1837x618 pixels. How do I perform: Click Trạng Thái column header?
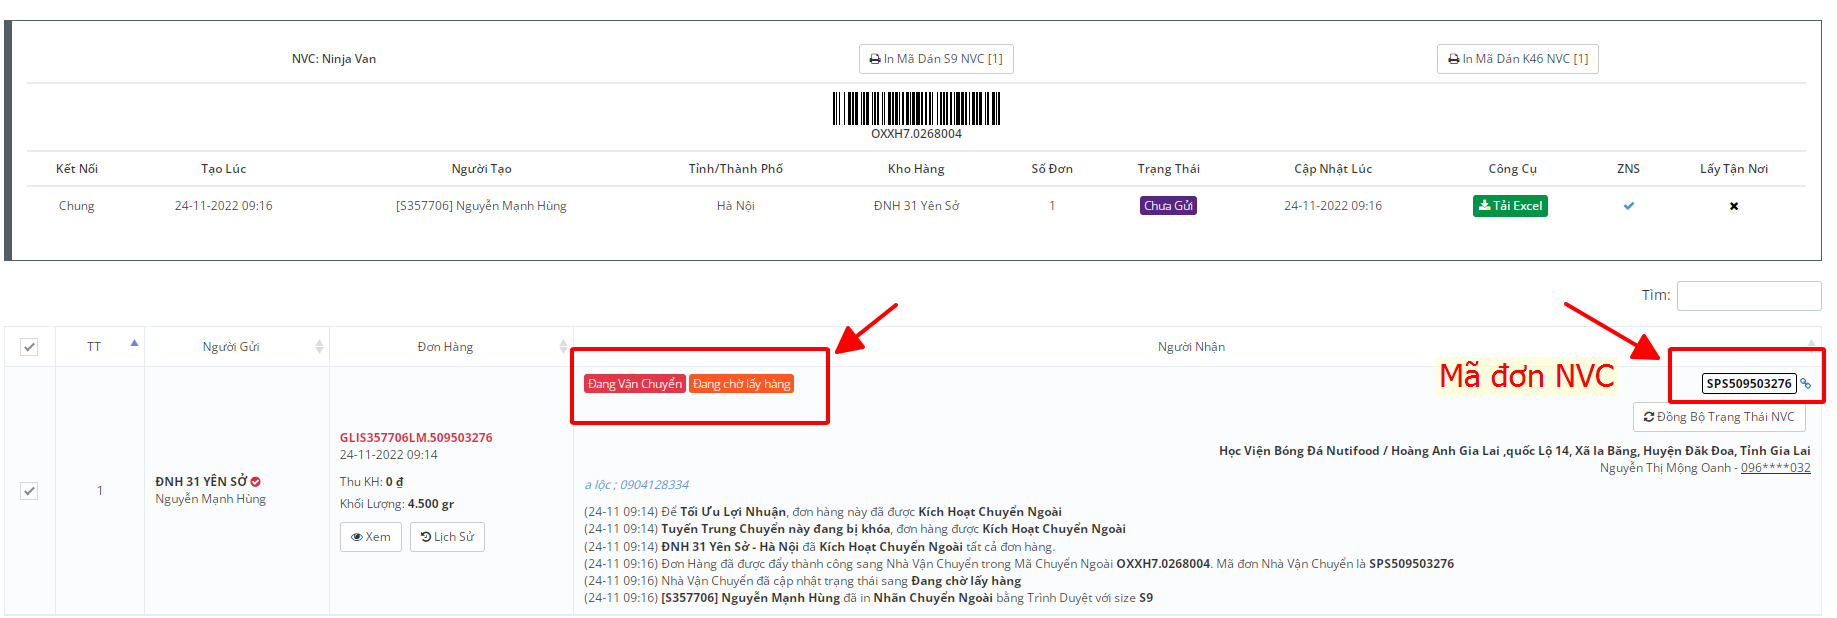[1168, 169]
